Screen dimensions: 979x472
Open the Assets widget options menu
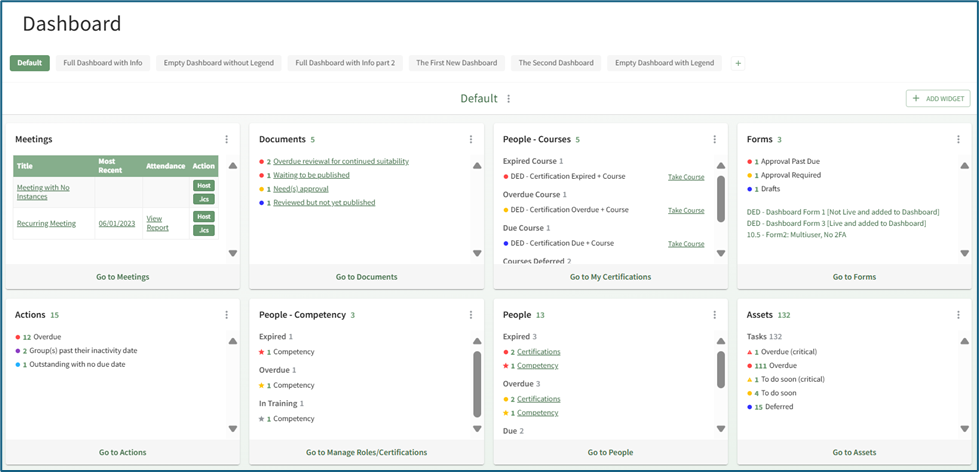tap(959, 315)
